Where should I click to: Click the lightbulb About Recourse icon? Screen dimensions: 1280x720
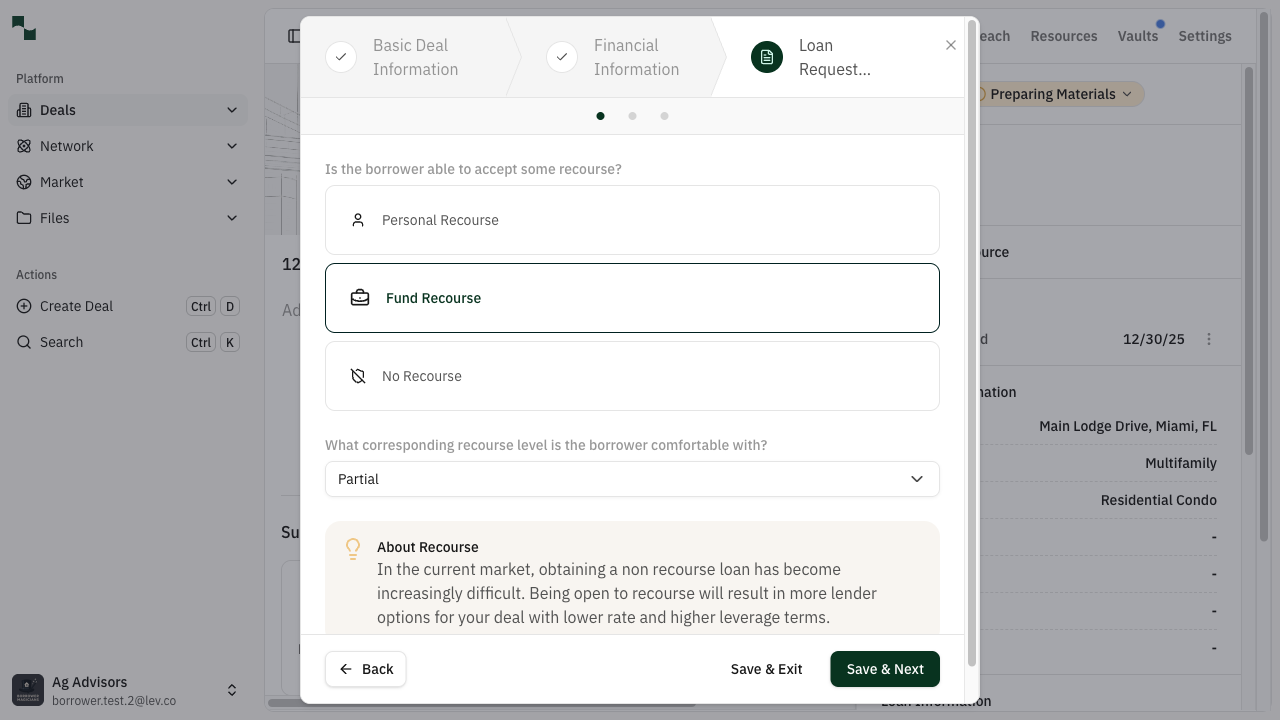pos(353,549)
